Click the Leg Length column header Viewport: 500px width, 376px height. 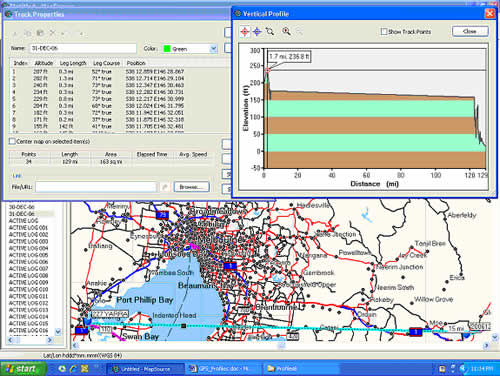(x=73, y=63)
